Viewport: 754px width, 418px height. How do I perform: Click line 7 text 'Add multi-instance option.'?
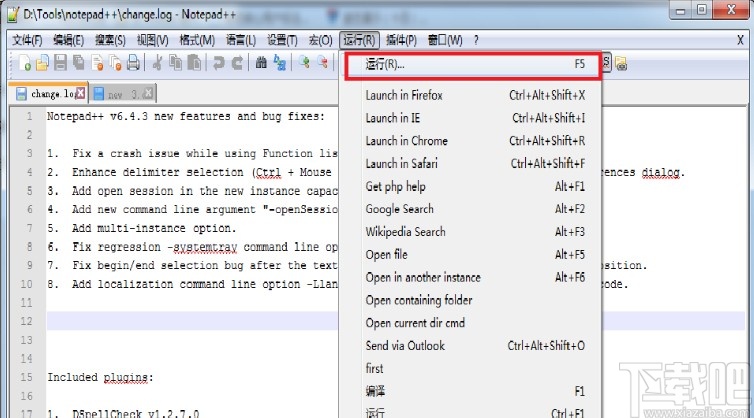click(154, 228)
